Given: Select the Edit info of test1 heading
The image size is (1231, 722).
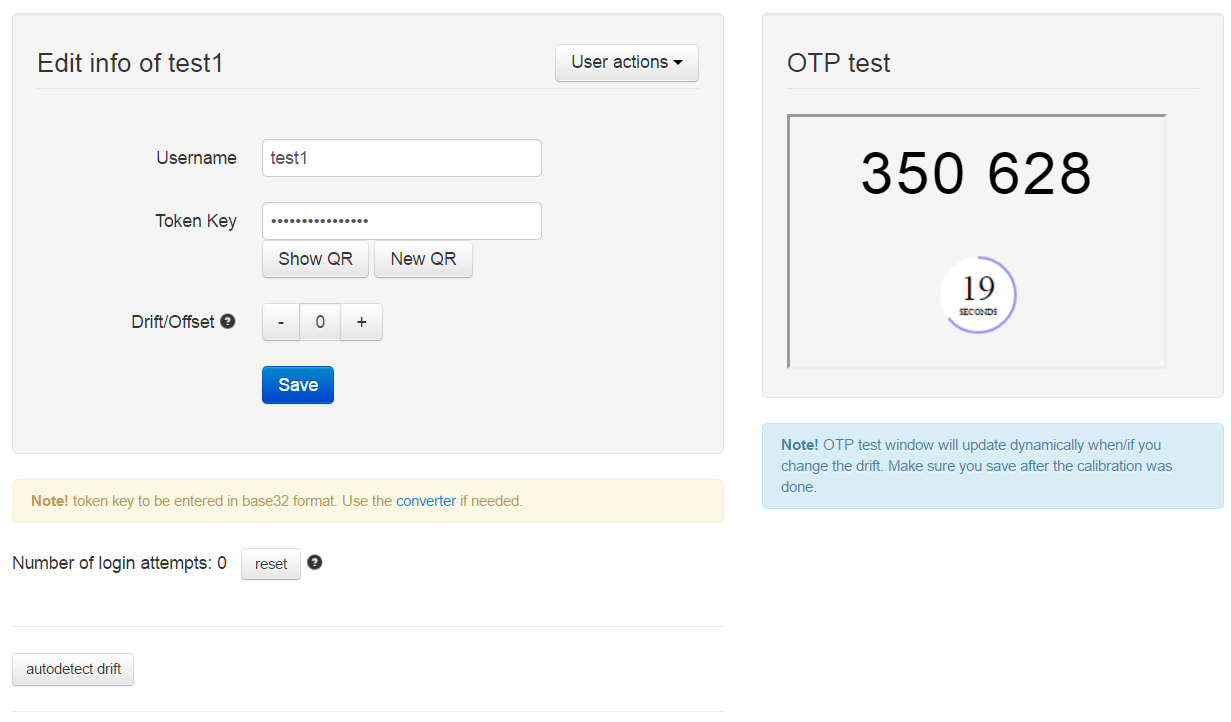Looking at the screenshot, I should pos(130,63).
